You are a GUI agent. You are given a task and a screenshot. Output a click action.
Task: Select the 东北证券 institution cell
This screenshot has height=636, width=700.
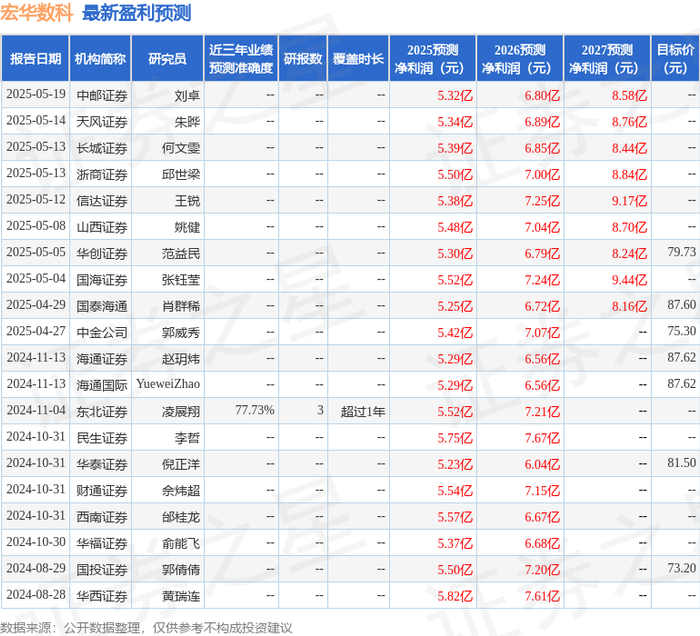coord(102,411)
